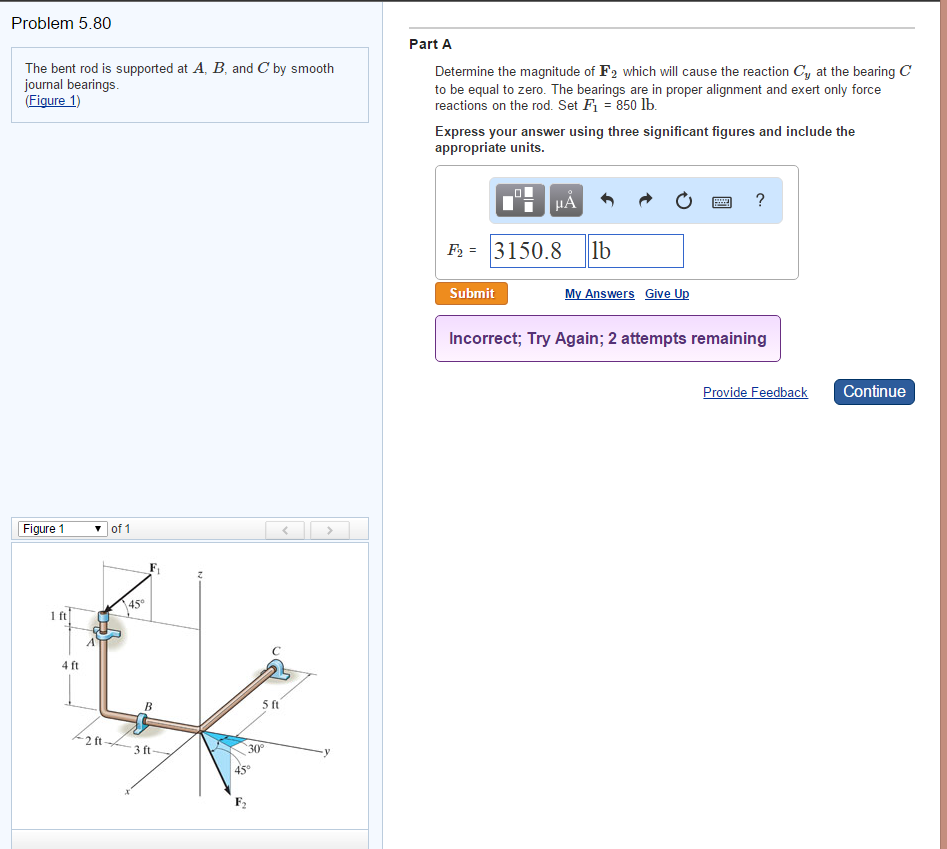Open the keyboard shortcuts icon
The height and width of the screenshot is (849, 947).
[x=721, y=201]
